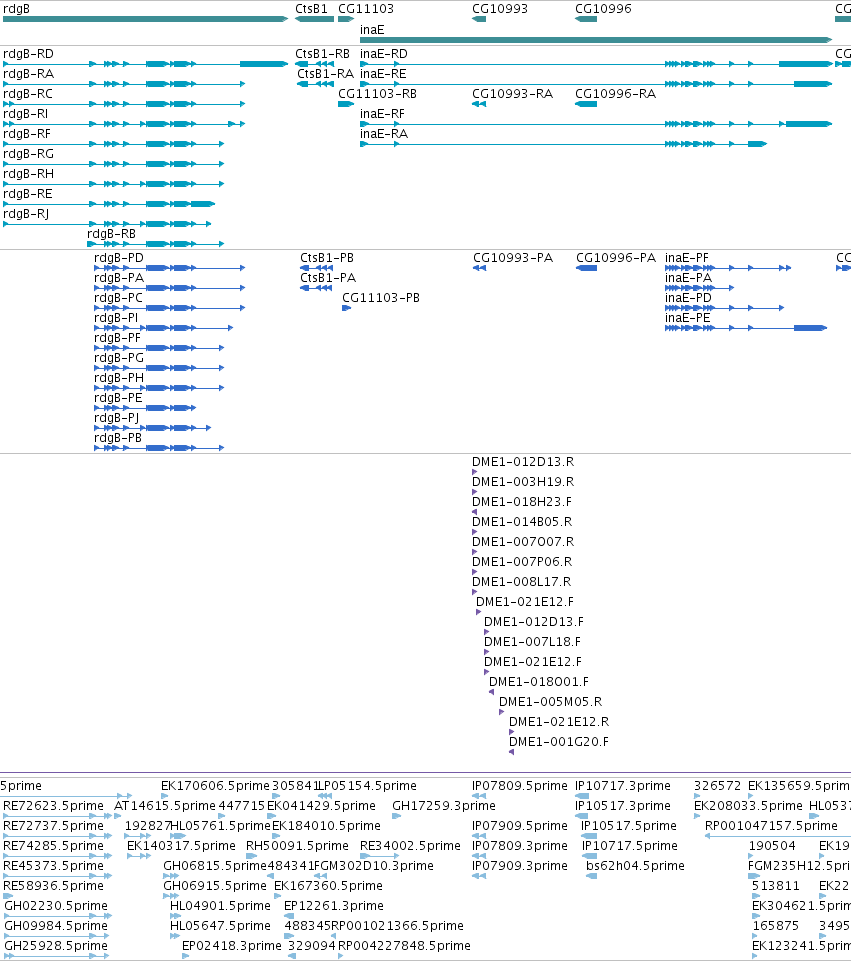
Task: Click the CtsB1-PB coding label
Action: [x=327, y=258]
